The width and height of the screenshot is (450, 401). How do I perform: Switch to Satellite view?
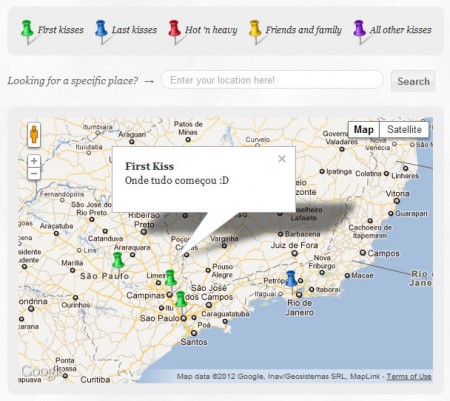pos(404,129)
